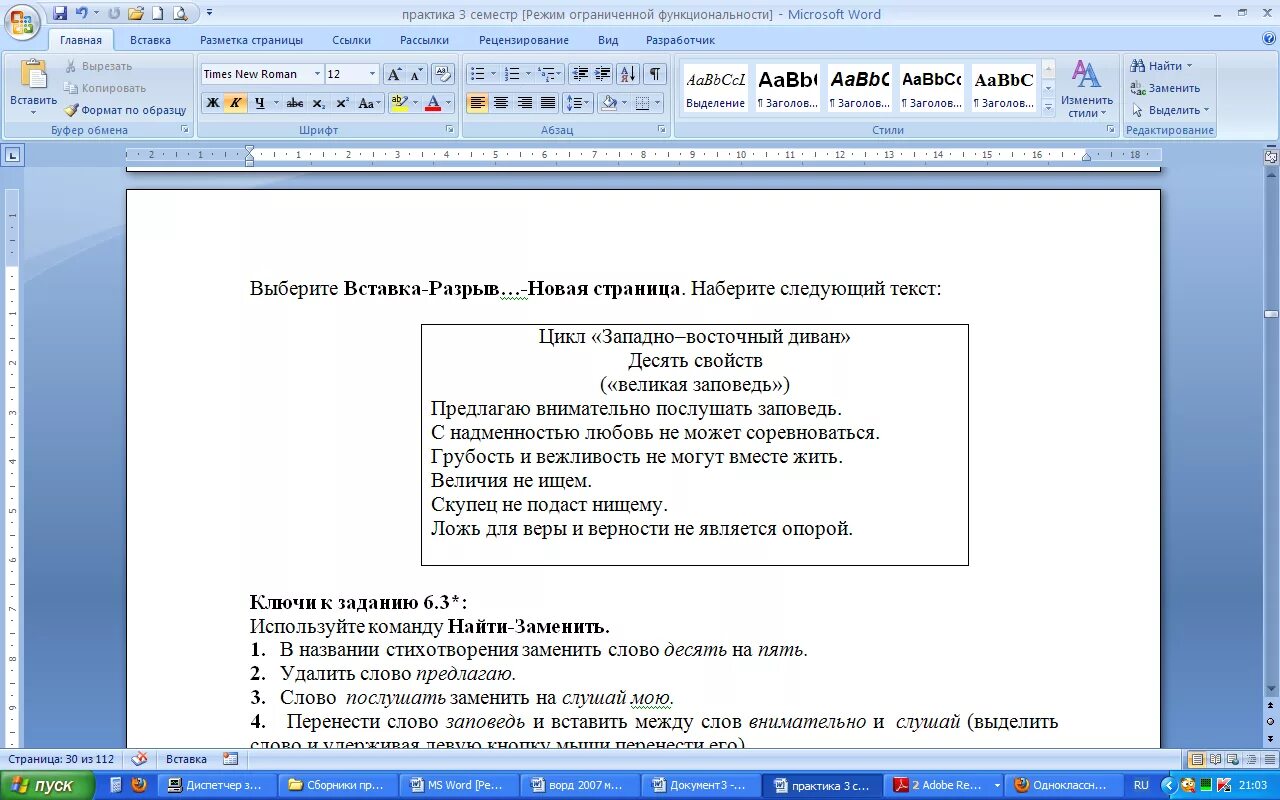Sort text with the A-Z sort icon
Image resolution: width=1280 pixels, height=800 pixels.
628,74
